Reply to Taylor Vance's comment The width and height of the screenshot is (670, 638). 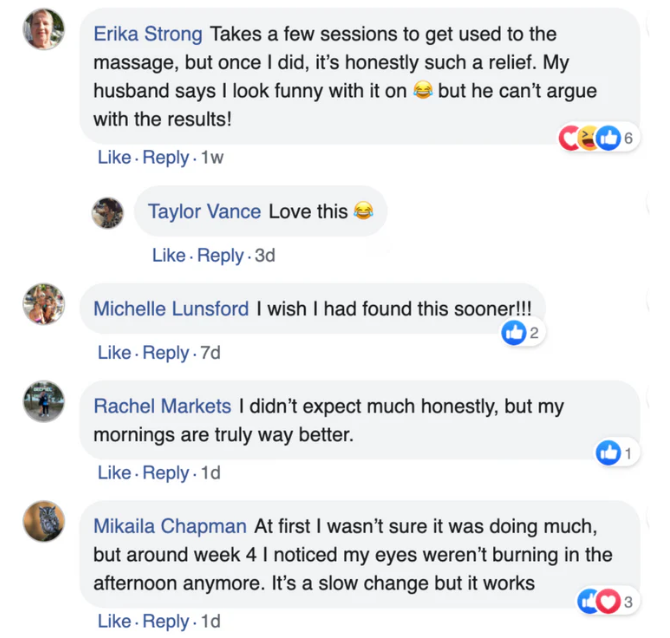220,256
